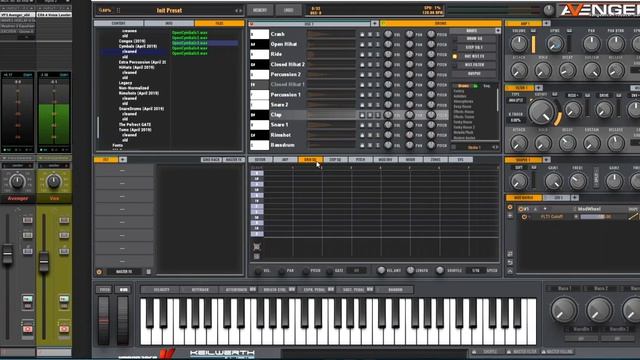Add a new FX rack with plus
Viewport: 640px width, 360px height.
tap(123, 160)
